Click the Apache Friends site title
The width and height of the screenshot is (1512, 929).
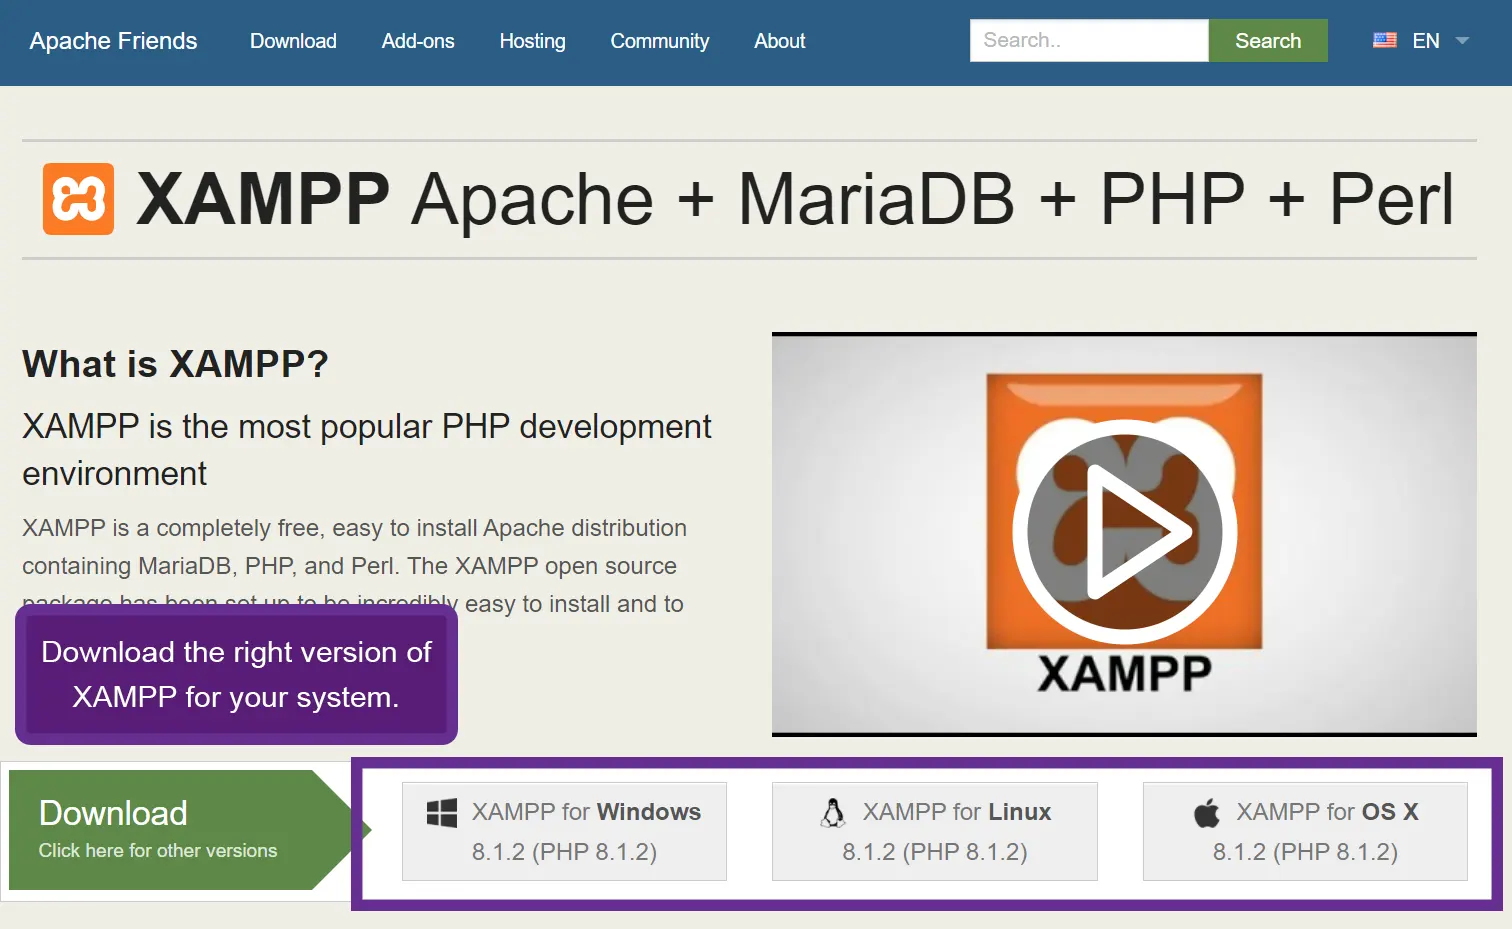point(113,41)
